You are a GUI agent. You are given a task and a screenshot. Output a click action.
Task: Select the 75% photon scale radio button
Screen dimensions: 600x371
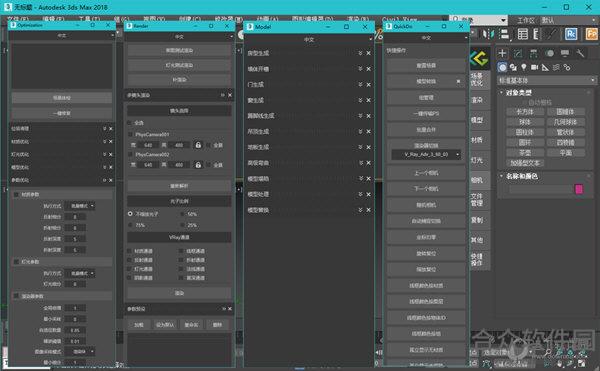pos(130,225)
